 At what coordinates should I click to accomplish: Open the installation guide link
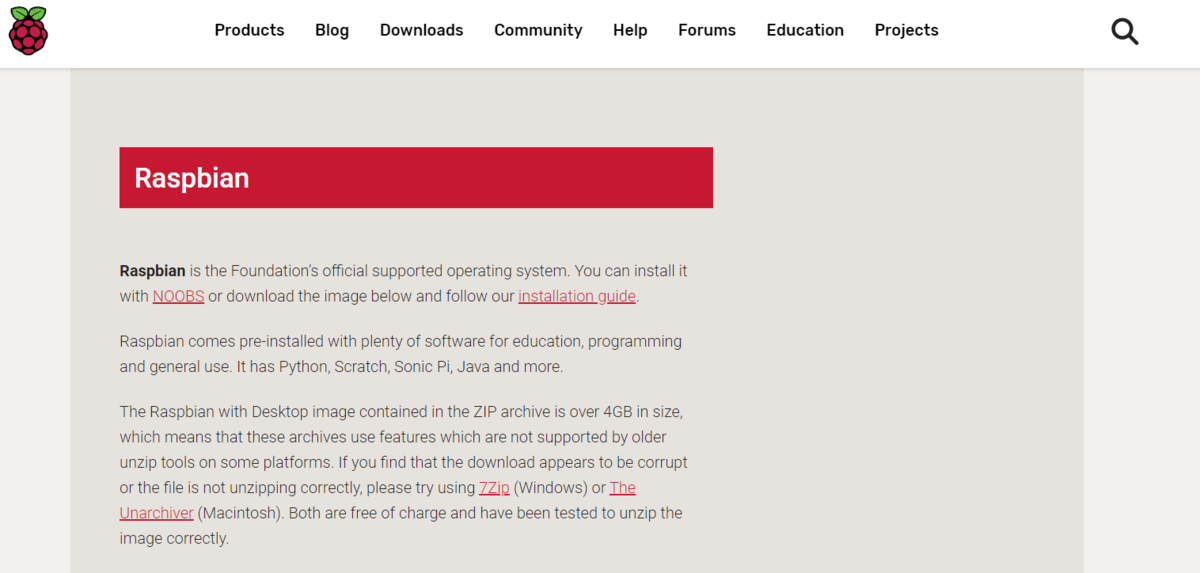point(577,296)
